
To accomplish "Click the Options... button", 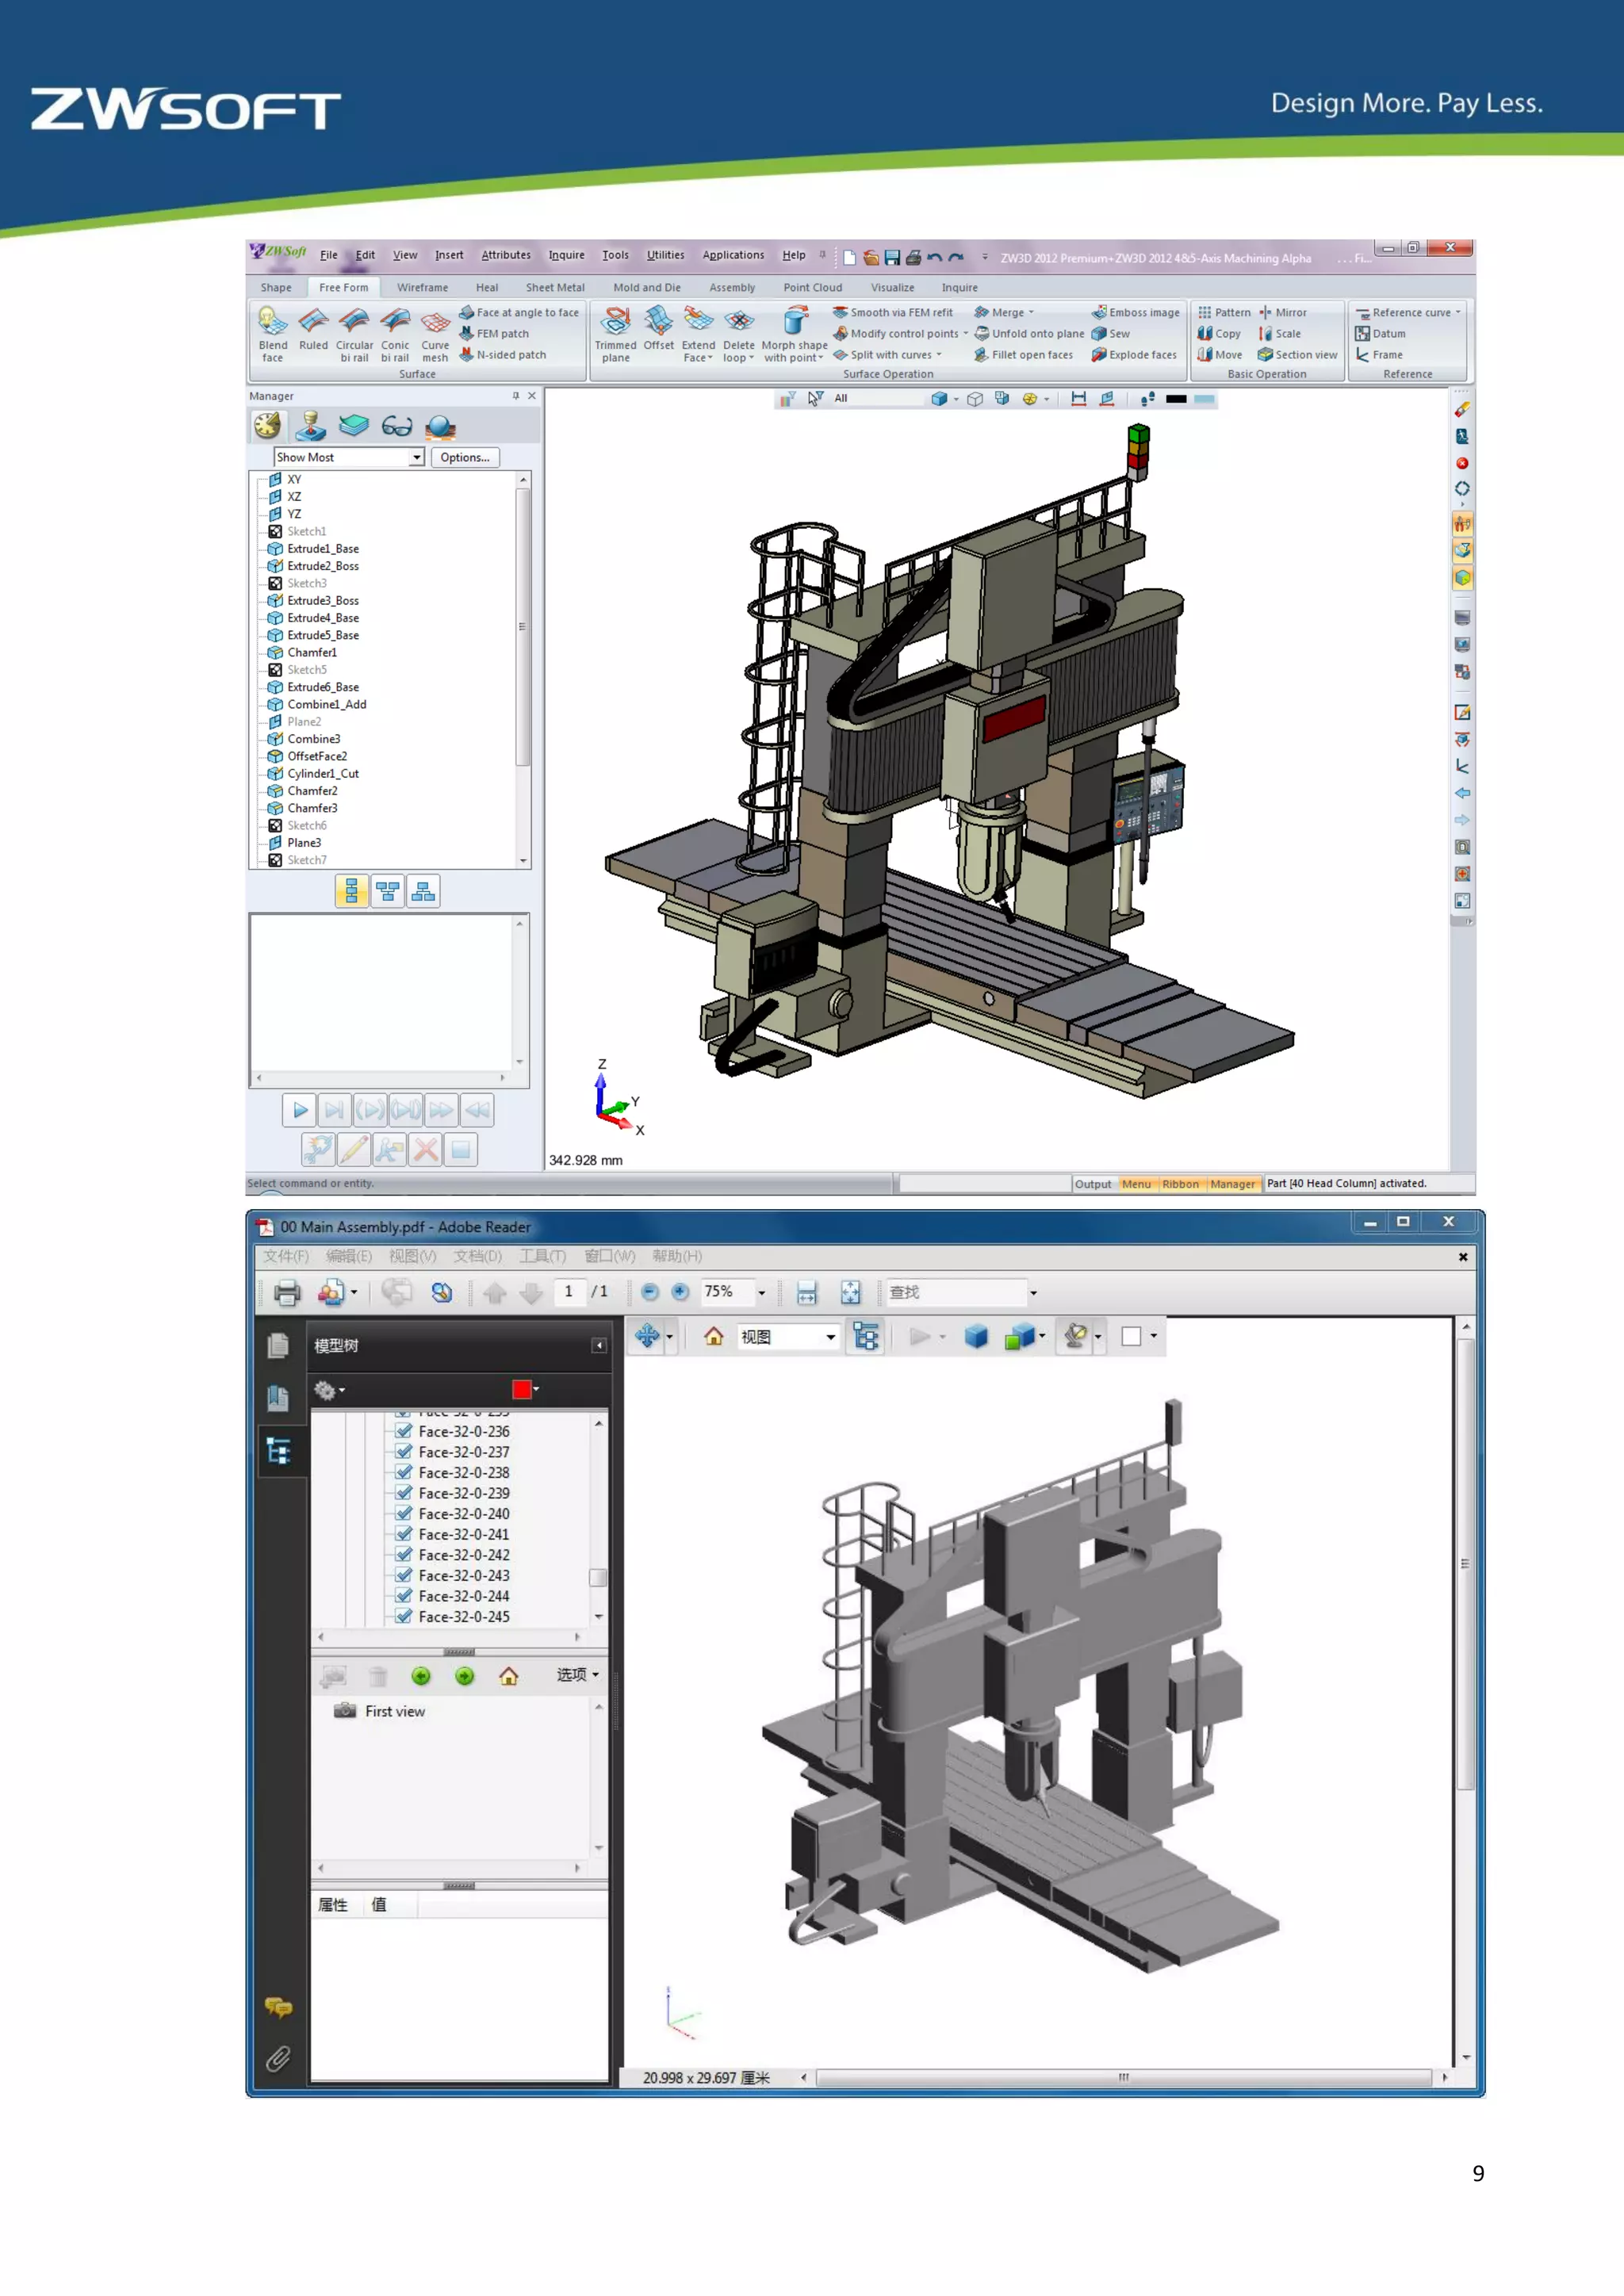I will click(x=465, y=457).
